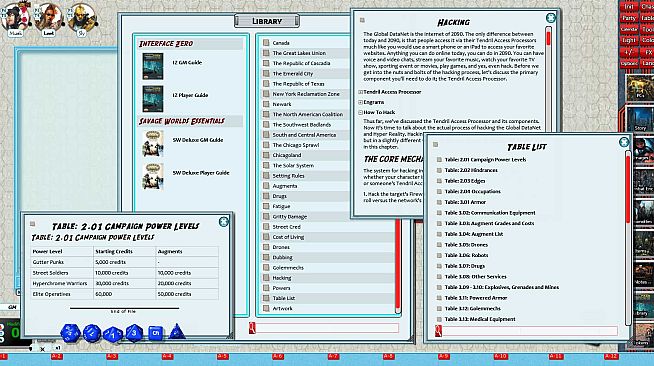
Task: Open the Options sidebar button
Action: tap(629, 63)
